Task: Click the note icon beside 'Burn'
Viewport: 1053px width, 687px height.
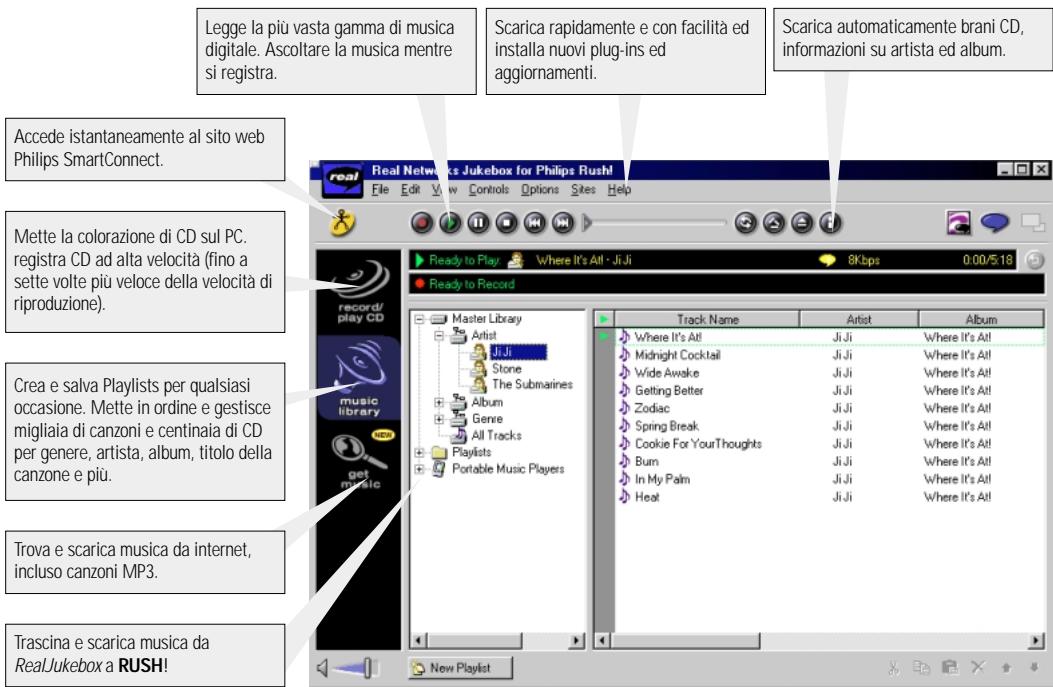Action: pos(625,461)
